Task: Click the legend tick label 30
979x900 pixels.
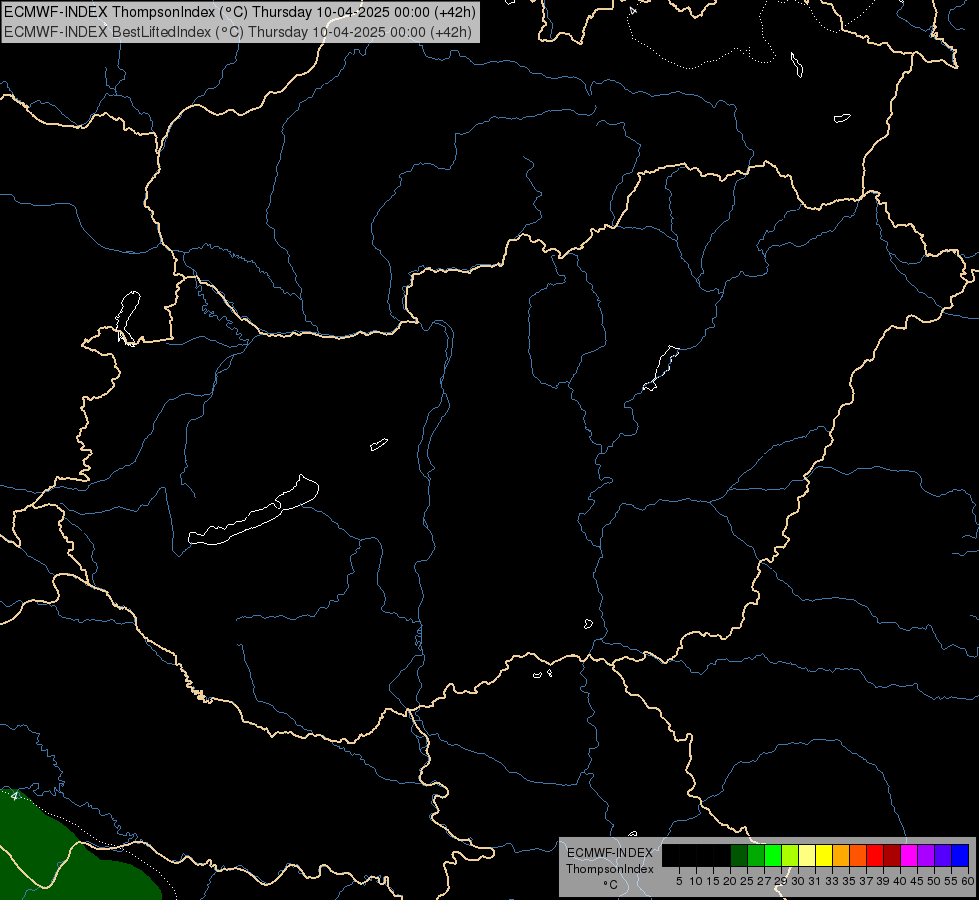Action: tap(799, 881)
